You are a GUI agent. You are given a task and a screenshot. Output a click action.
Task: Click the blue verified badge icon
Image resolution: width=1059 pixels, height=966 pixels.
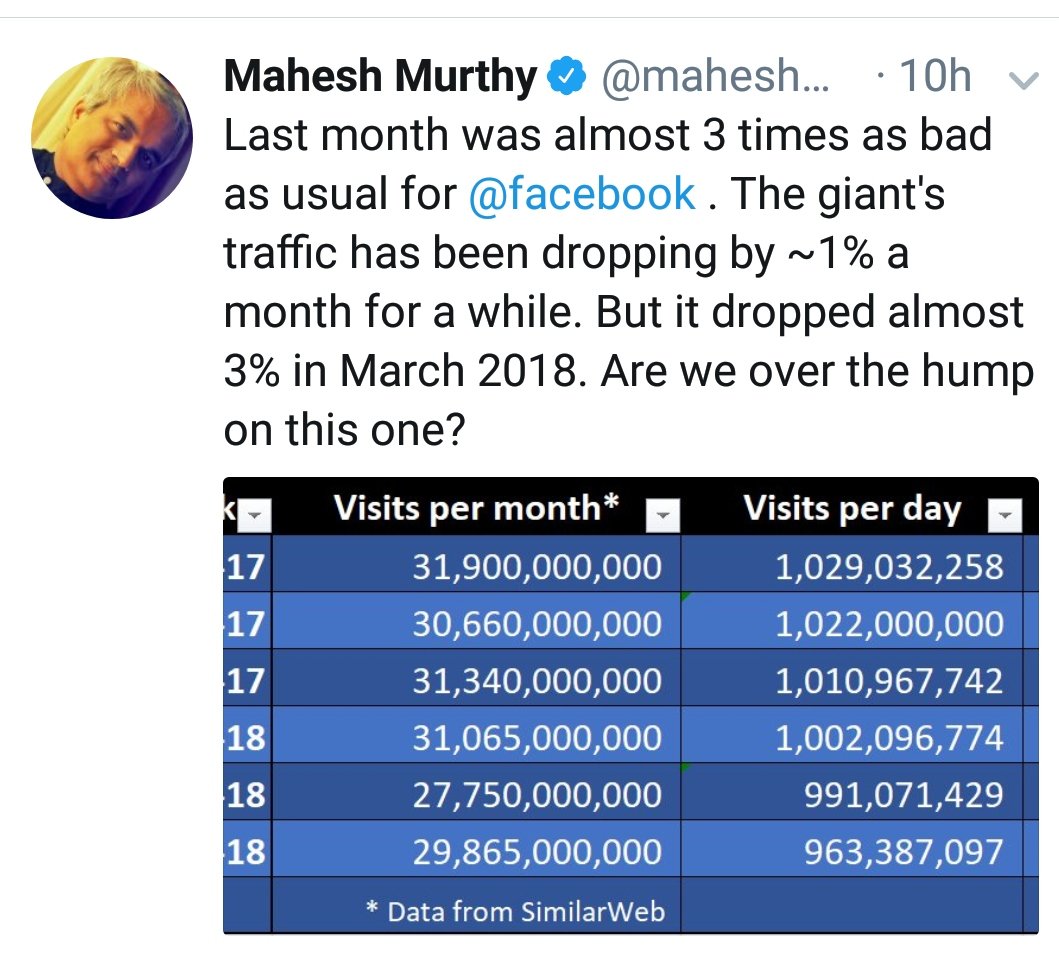tap(567, 77)
